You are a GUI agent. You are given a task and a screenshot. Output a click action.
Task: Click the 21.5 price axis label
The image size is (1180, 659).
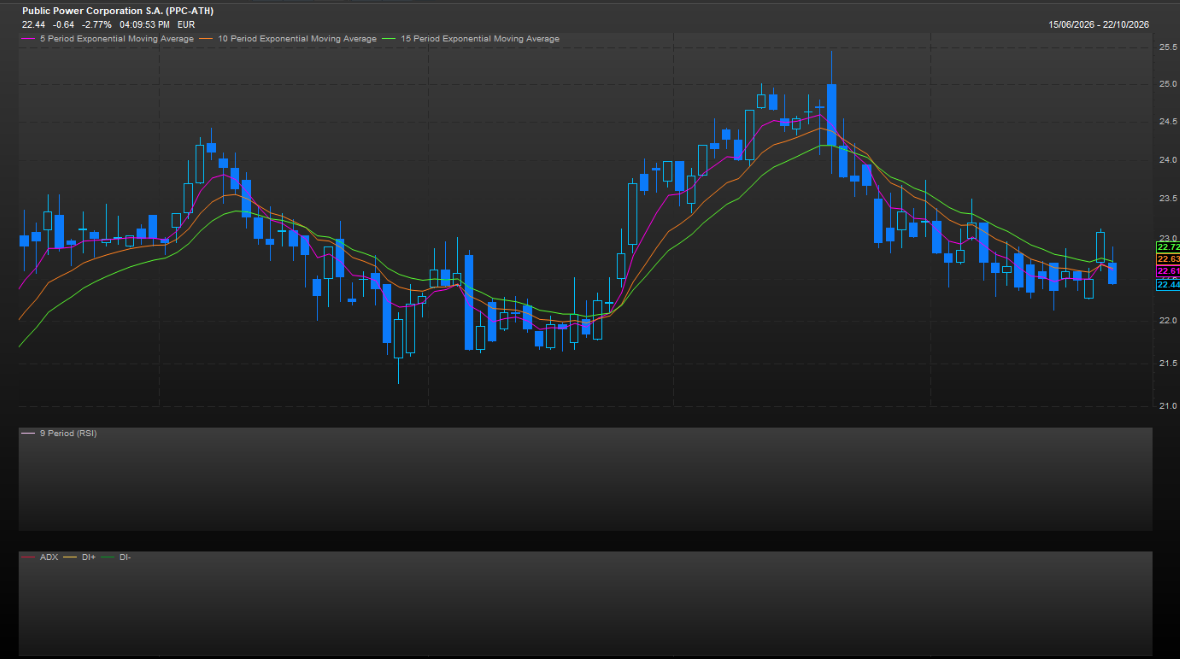pos(1168,363)
